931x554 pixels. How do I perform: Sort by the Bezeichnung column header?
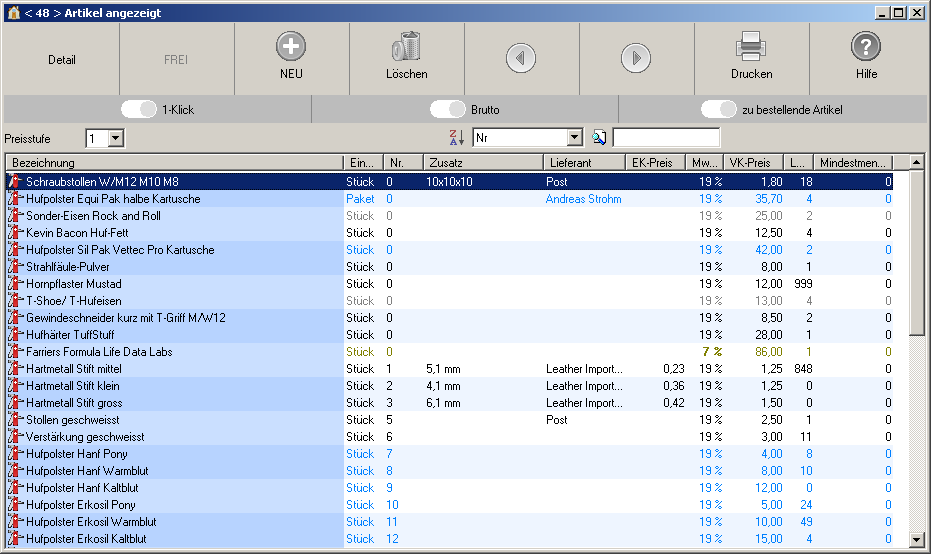pos(174,162)
